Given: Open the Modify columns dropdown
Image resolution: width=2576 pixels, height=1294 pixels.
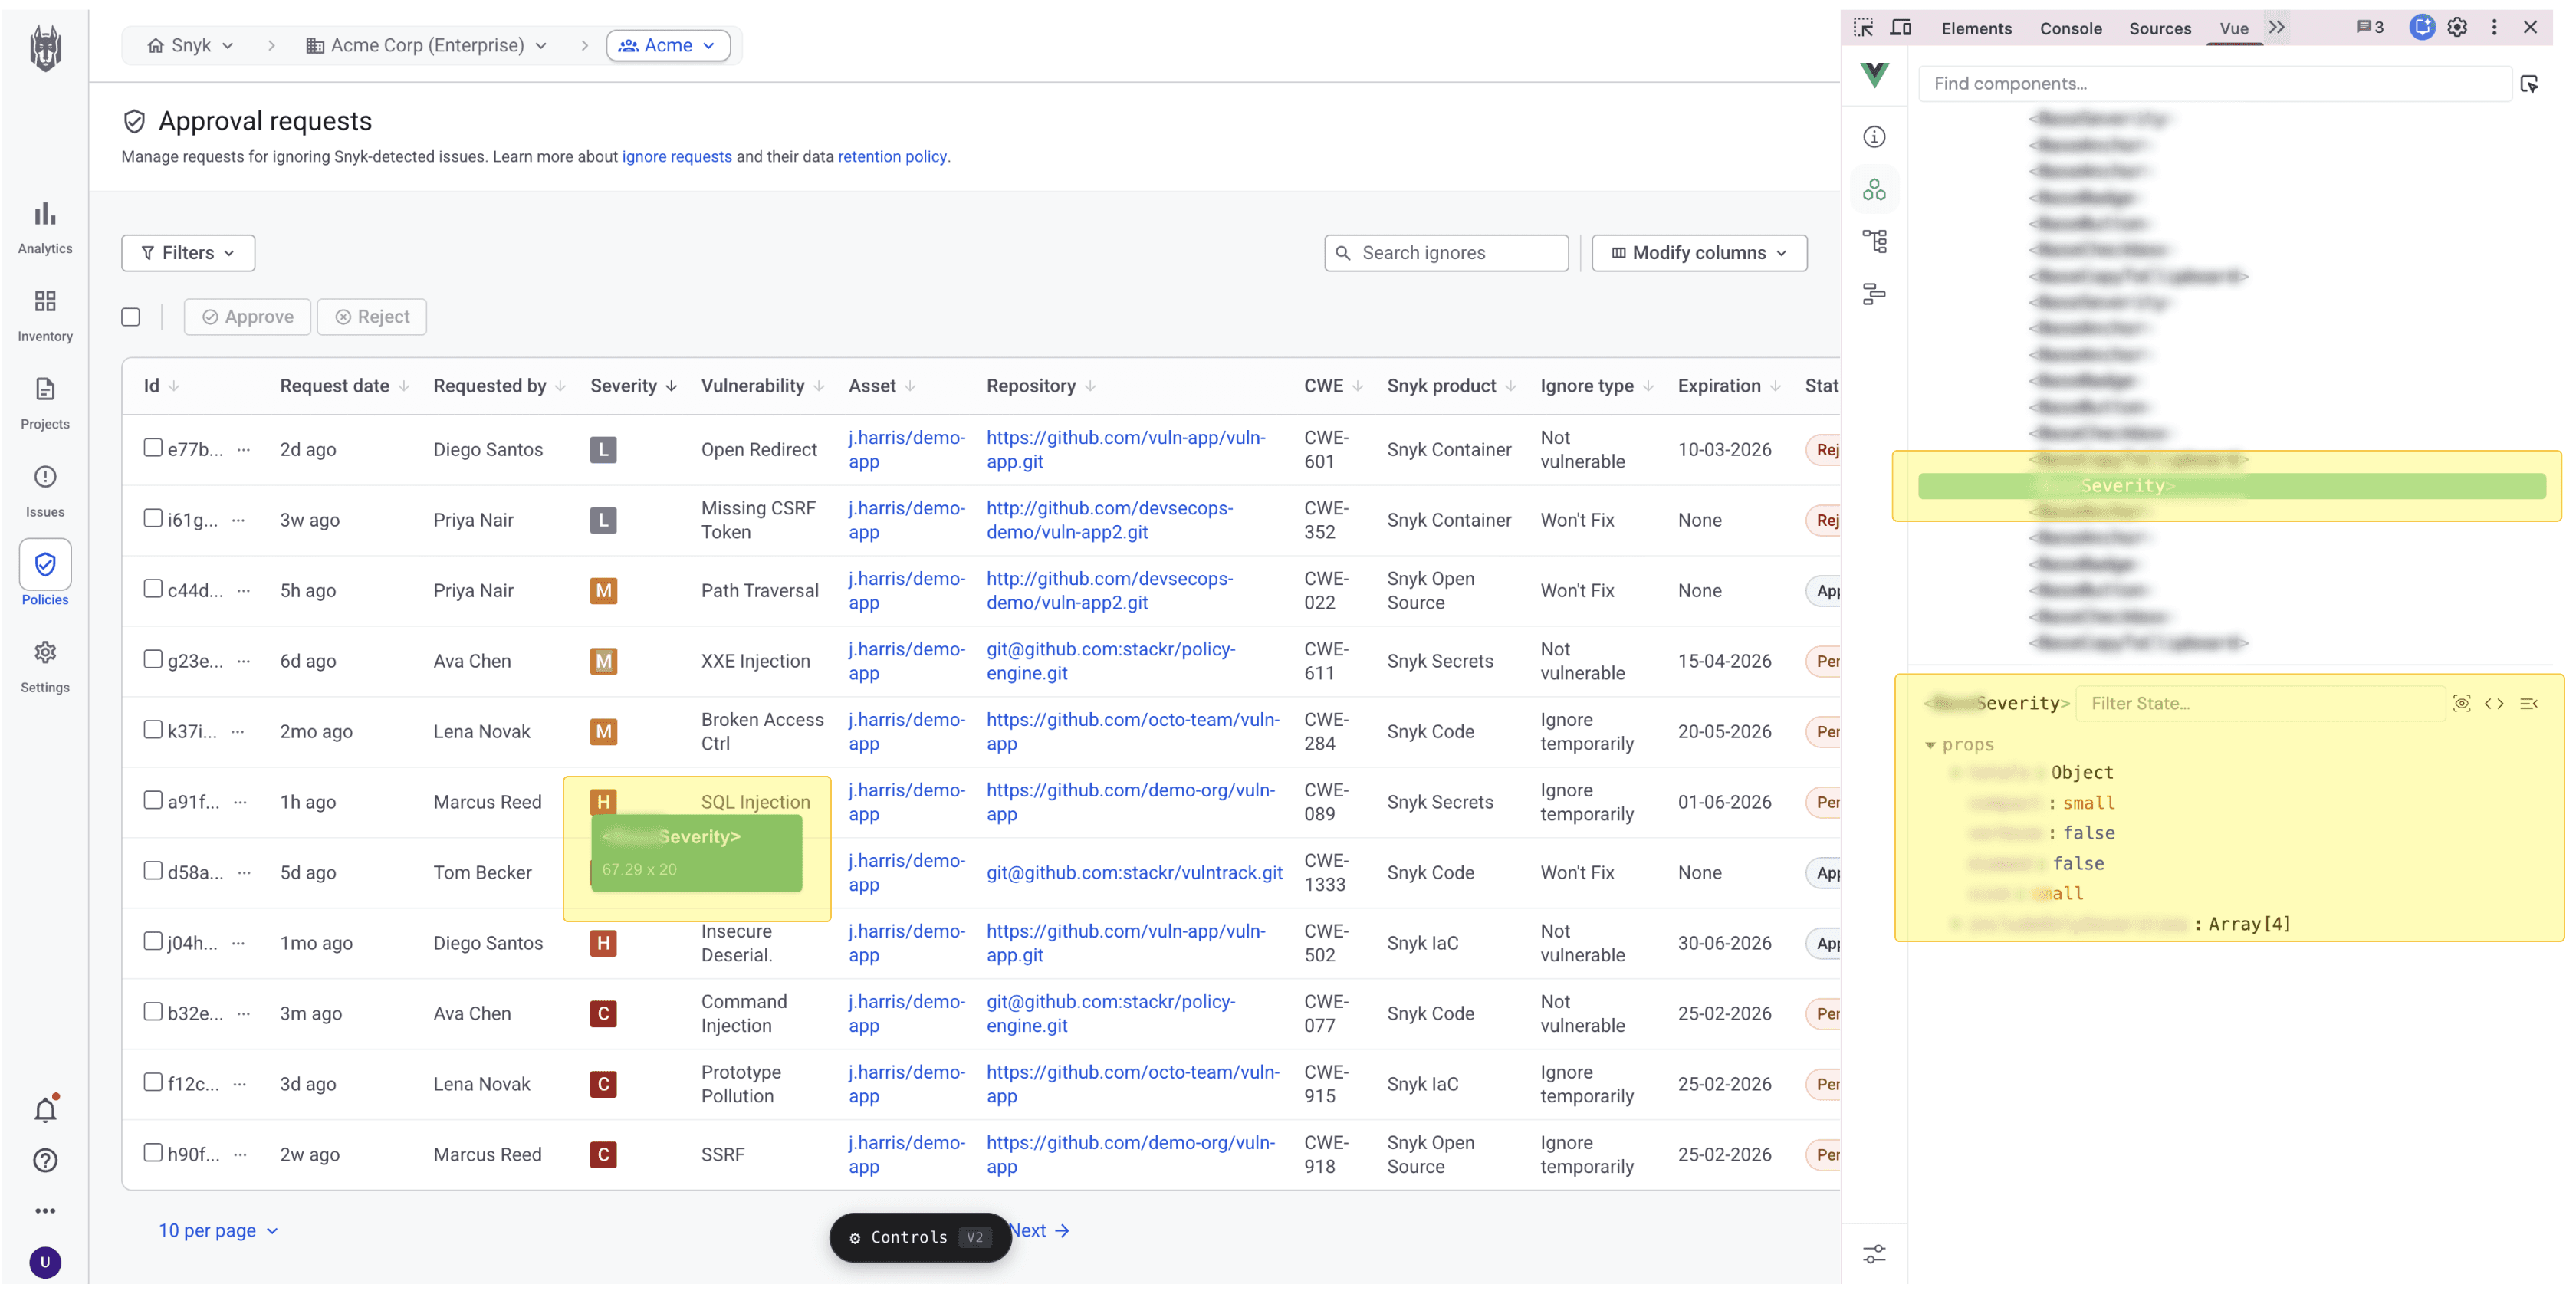Looking at the screenshot, I should click(x=1699, y=253).
